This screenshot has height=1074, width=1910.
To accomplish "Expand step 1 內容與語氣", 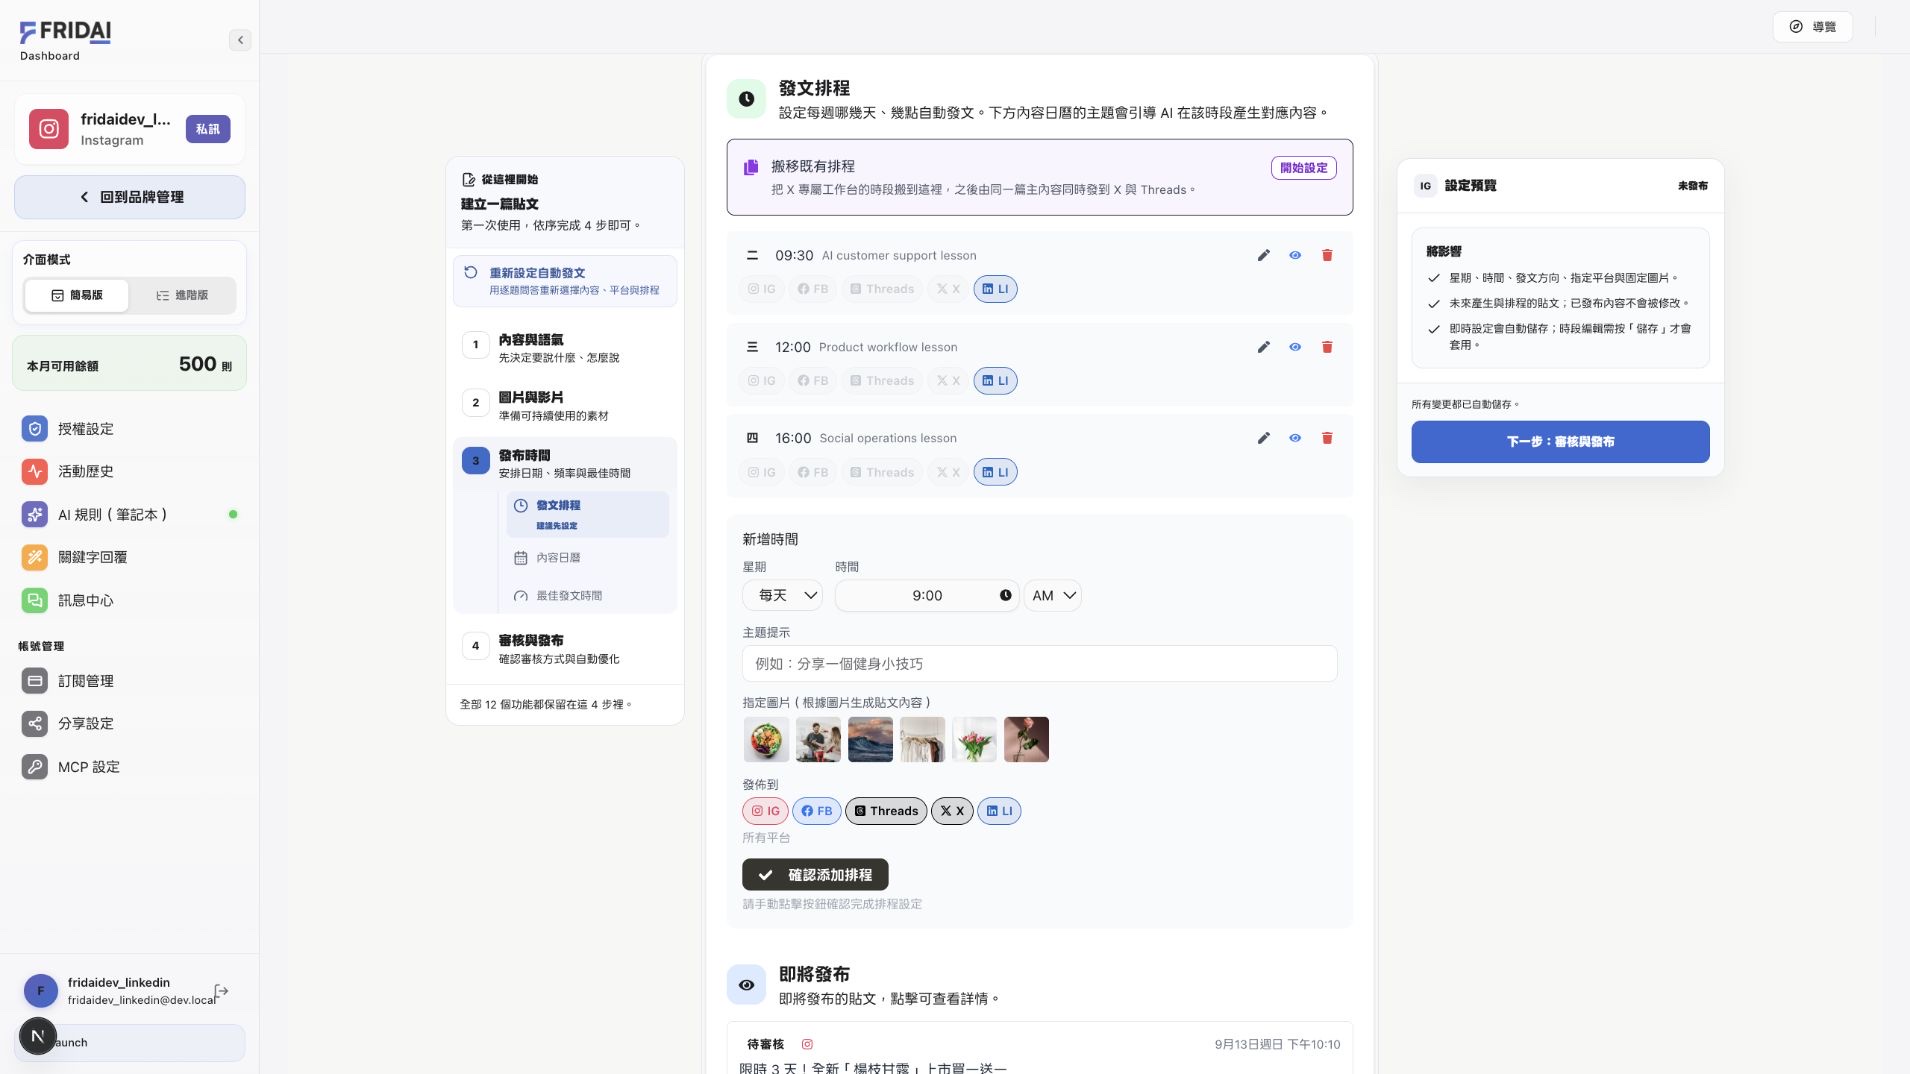I will click(x=565, y=348).
